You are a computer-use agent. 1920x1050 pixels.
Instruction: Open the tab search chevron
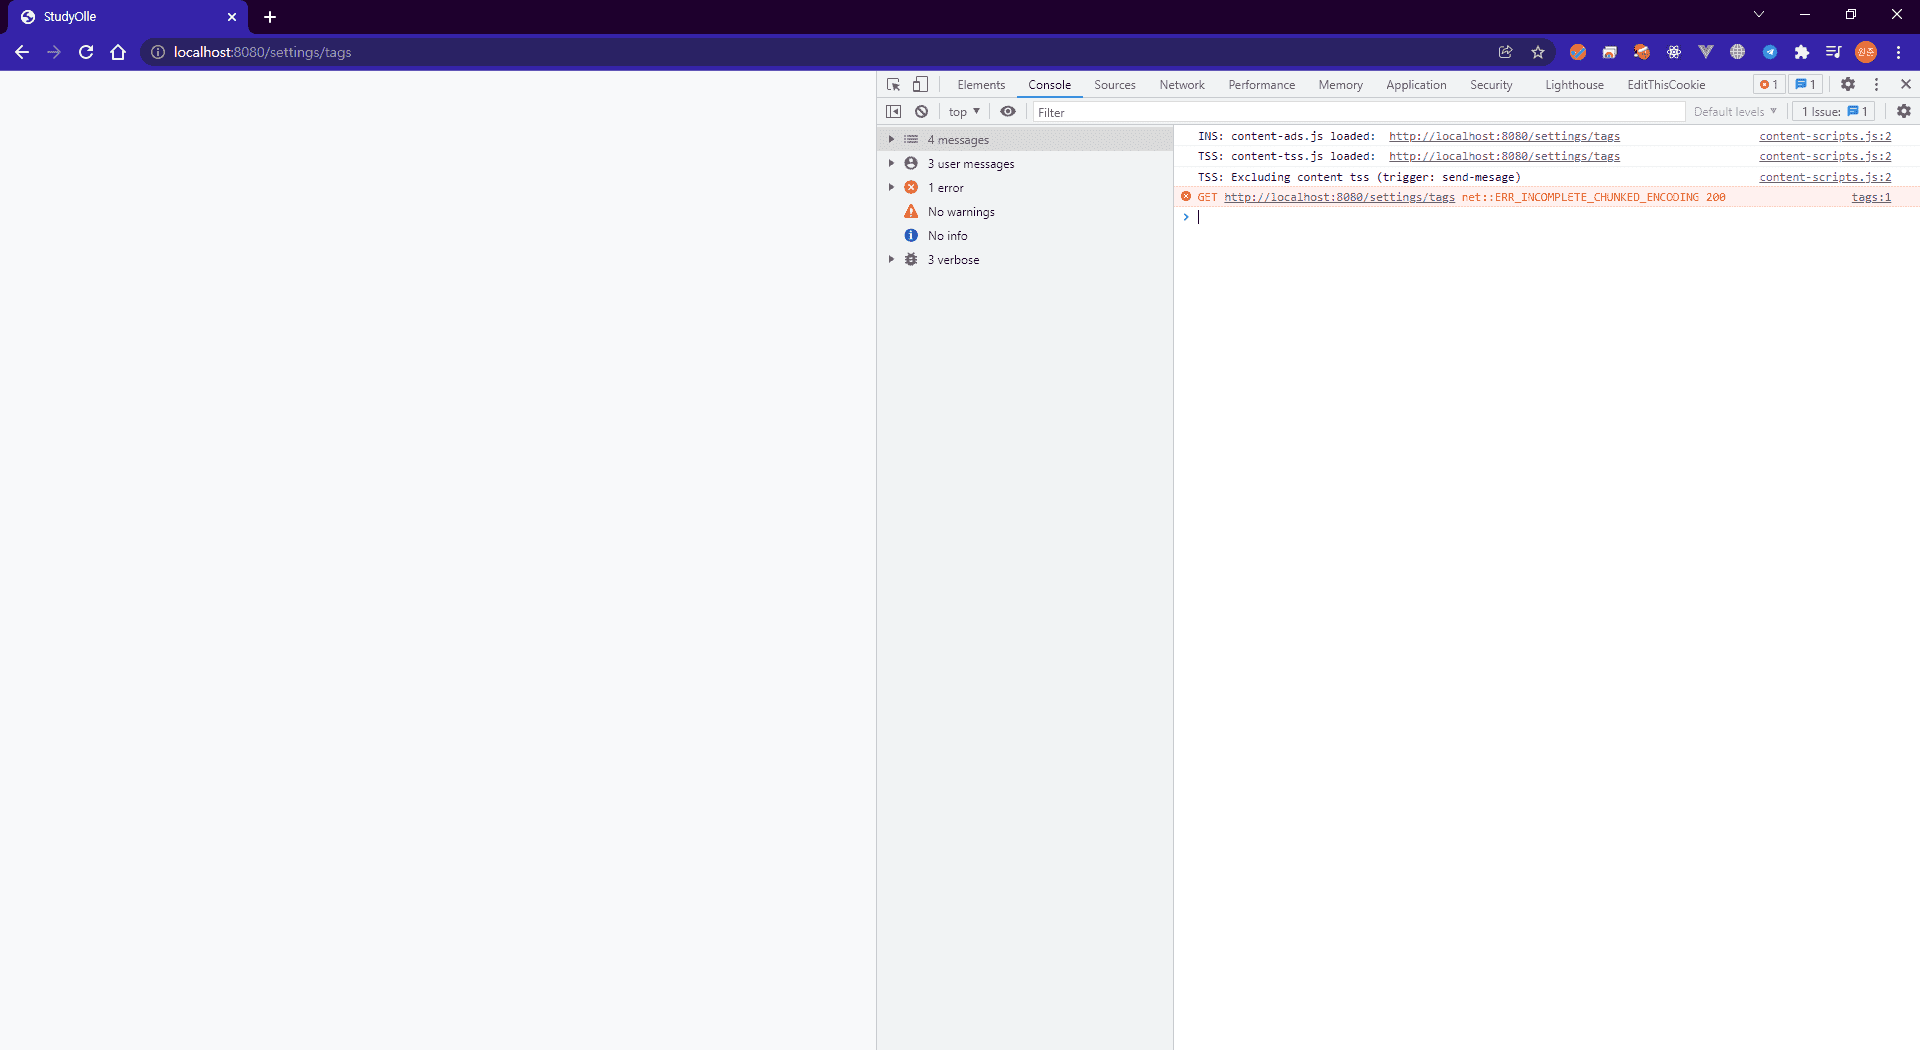[1759, 15]
